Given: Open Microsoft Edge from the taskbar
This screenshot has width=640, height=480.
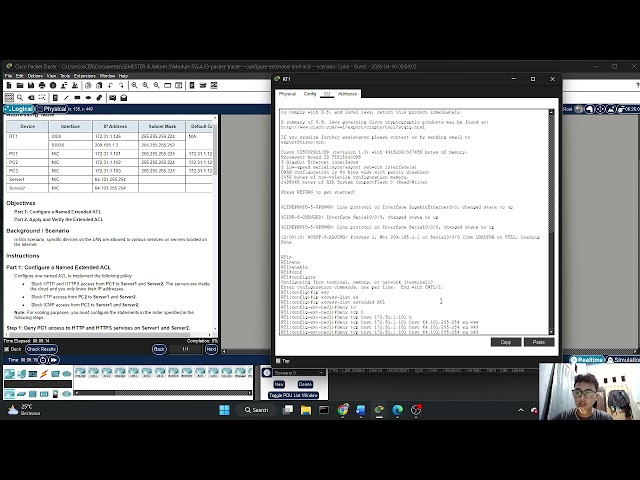Looking at the screenshot, I should pyautogui.click(x=398, y=410).
